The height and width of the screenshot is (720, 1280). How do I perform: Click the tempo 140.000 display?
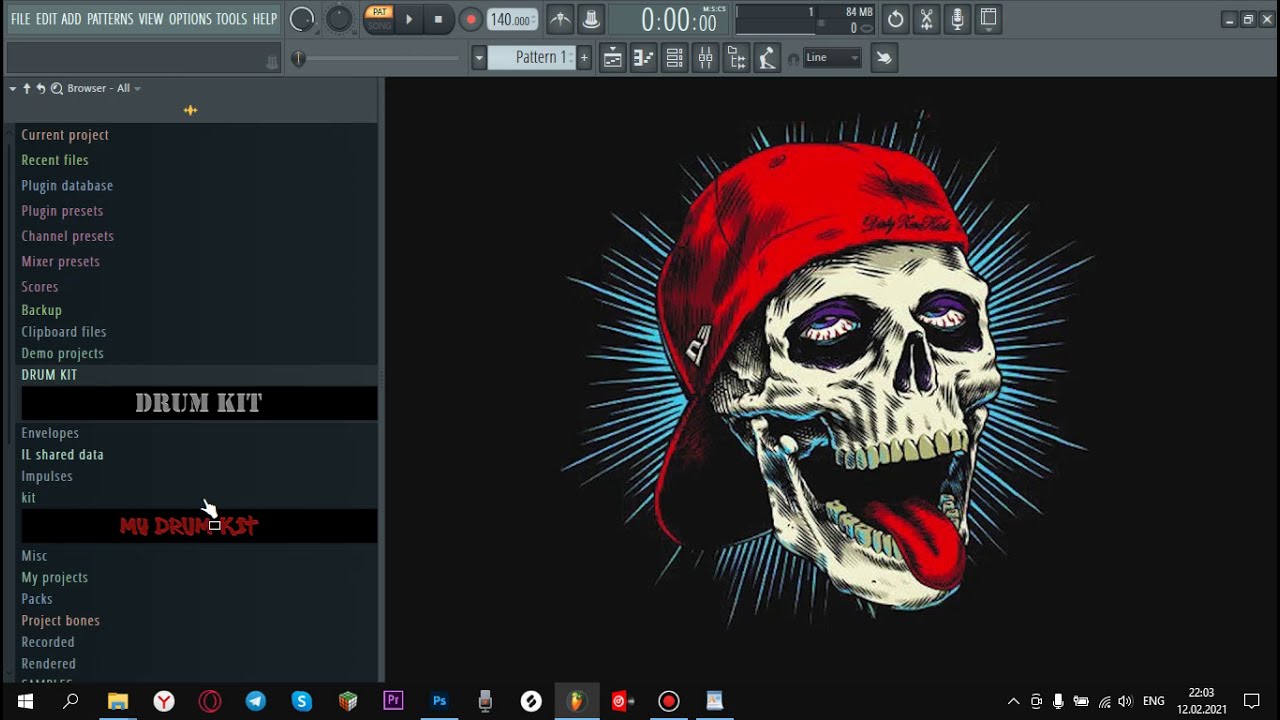click(x=511, y=20)
